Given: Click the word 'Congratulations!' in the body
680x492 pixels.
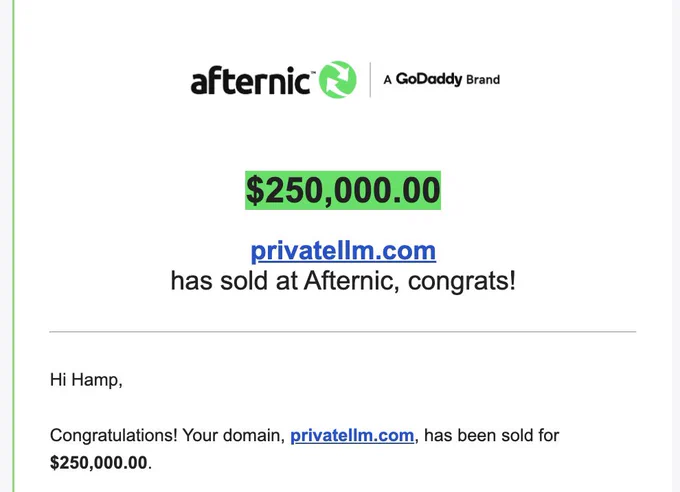Looking at the screenshot, I should [x=114, y=435].
